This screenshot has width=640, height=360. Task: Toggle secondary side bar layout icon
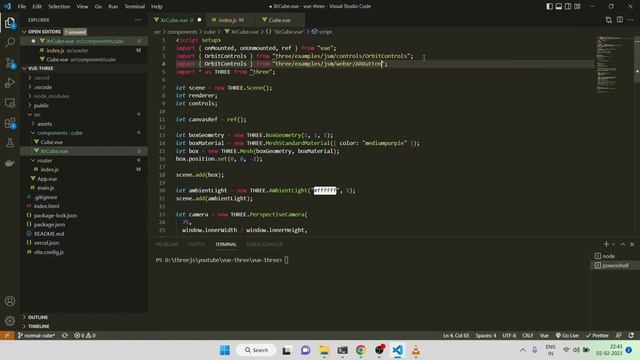click(x=568, y=6)
